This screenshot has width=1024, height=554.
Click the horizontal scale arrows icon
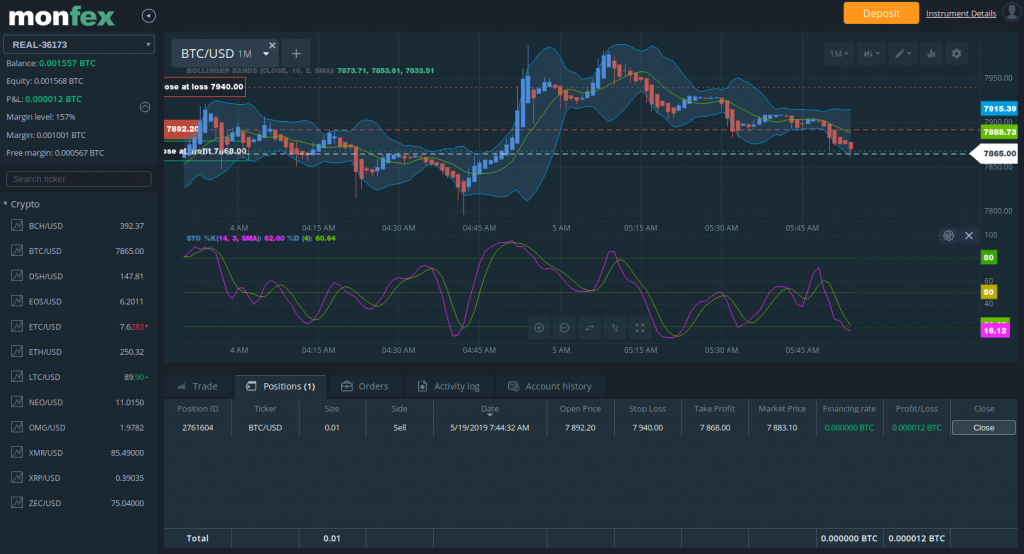[589, 328]
